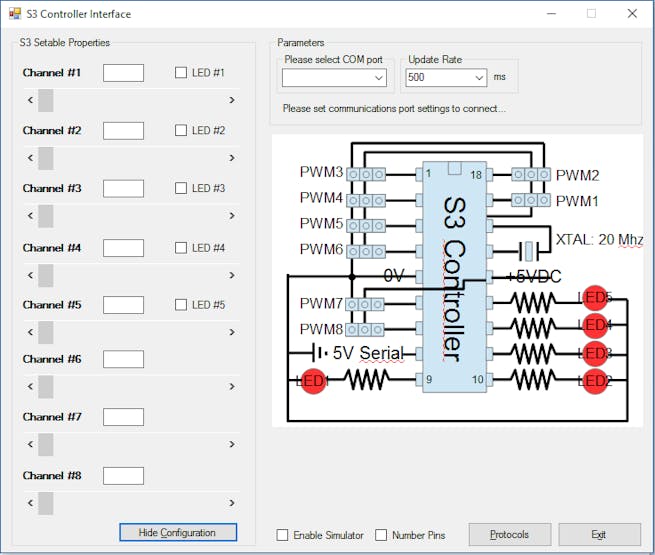The image size is (655, 555).
Task: Click the PWM2 header connector in diagram
Action: pos(531,174)
